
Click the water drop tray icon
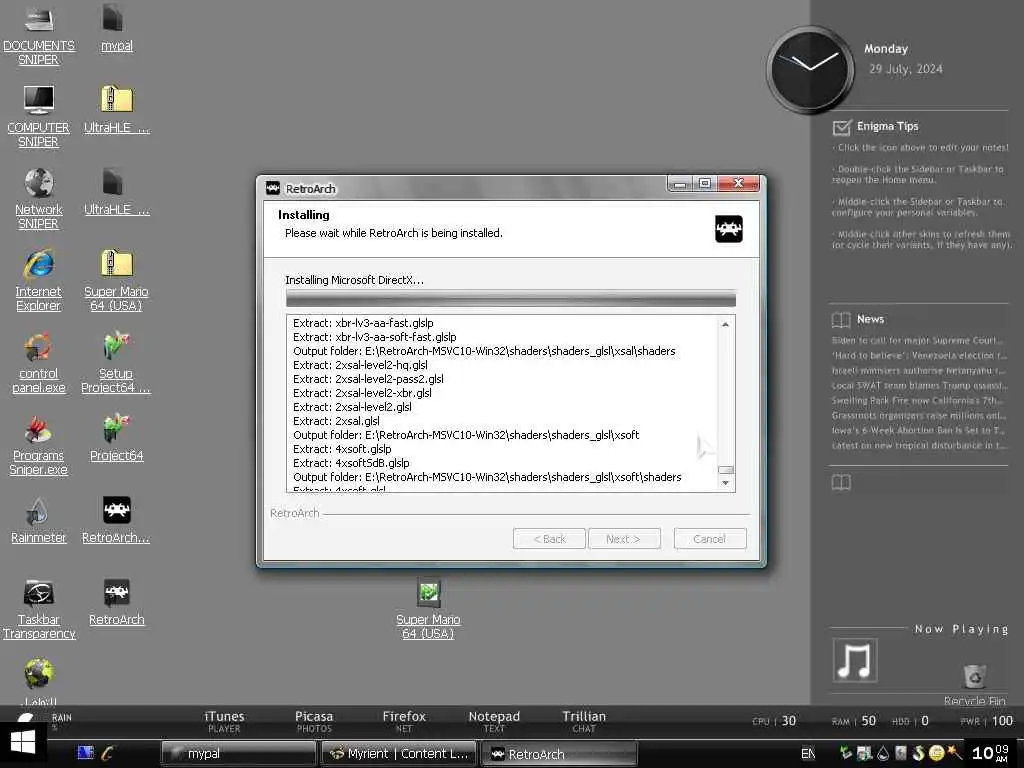coord(883,753)
